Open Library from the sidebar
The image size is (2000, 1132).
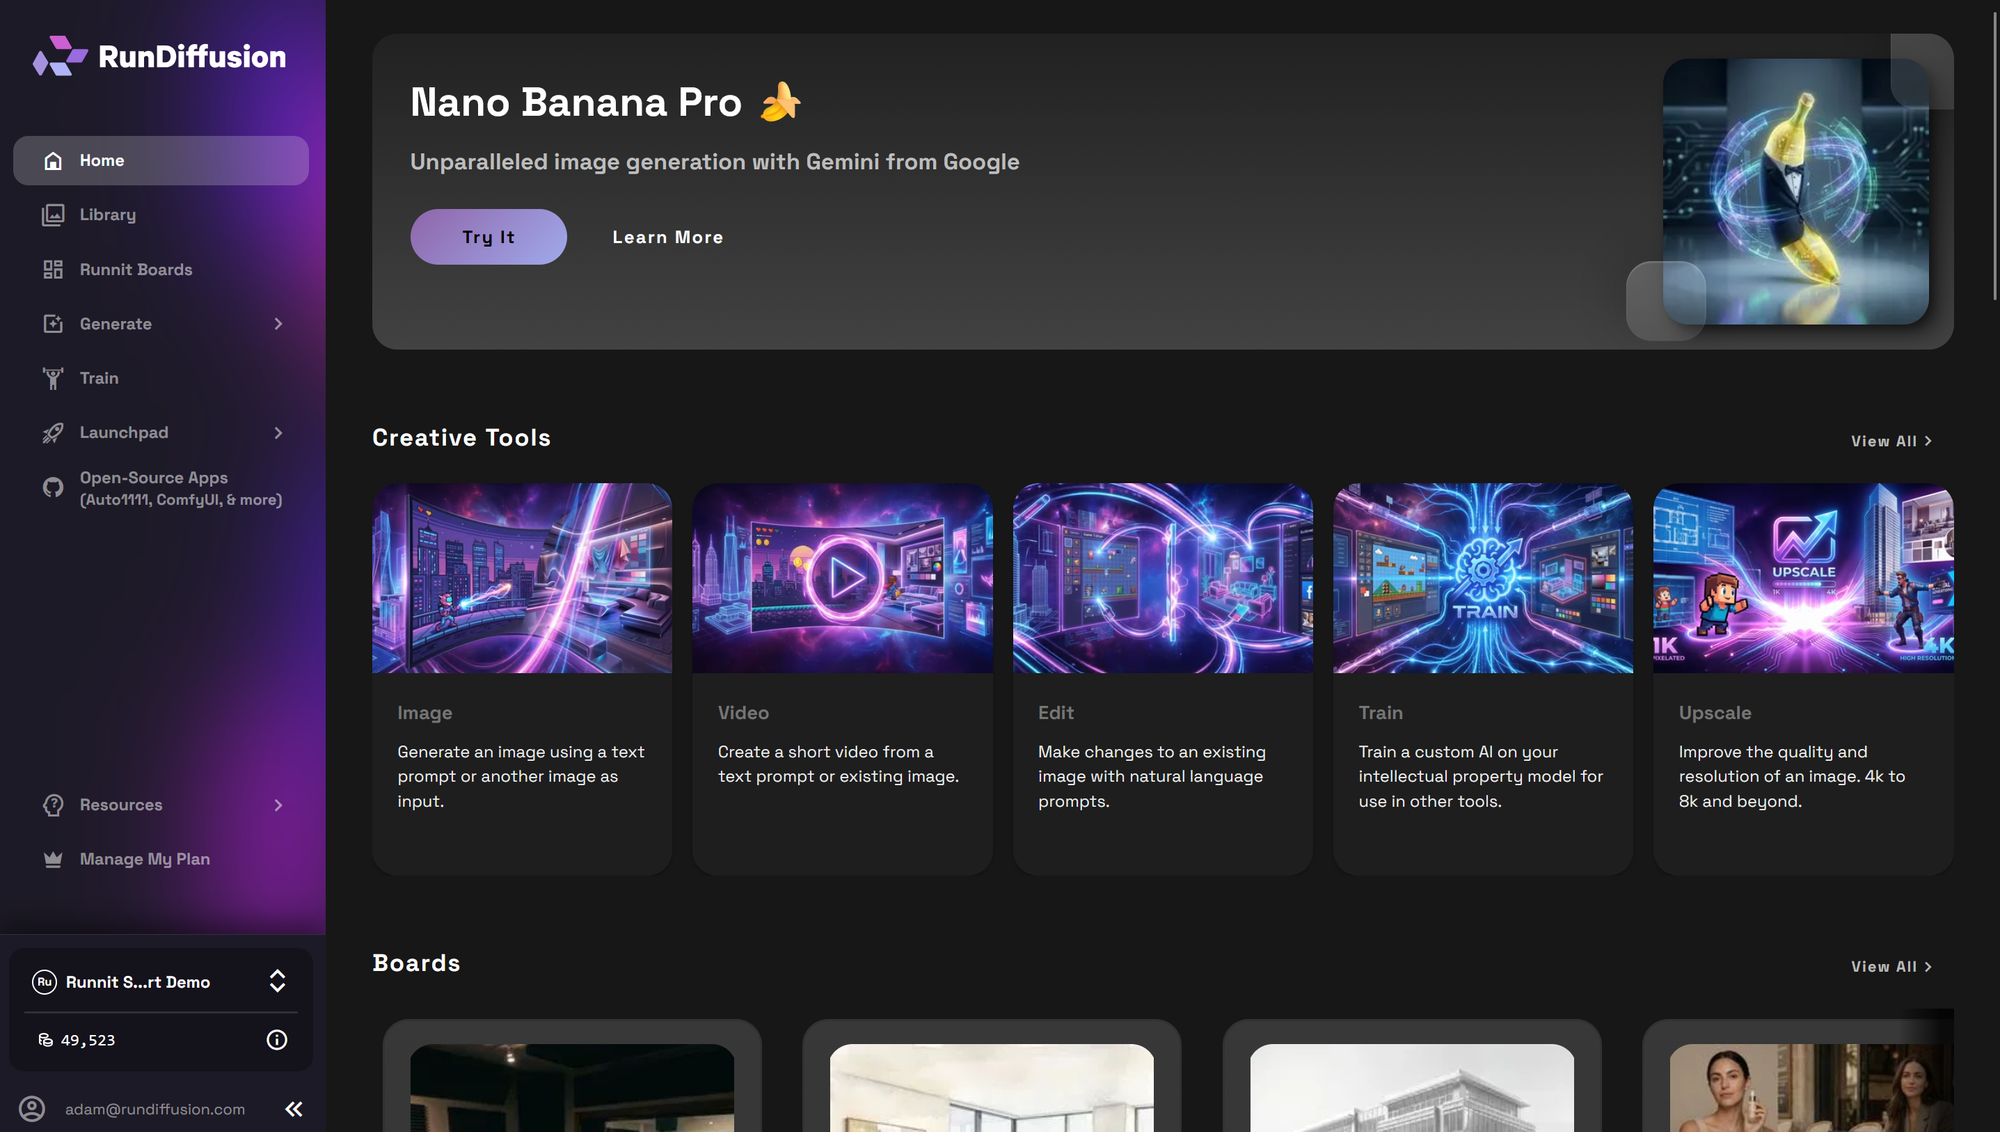(x=107, y=215)
